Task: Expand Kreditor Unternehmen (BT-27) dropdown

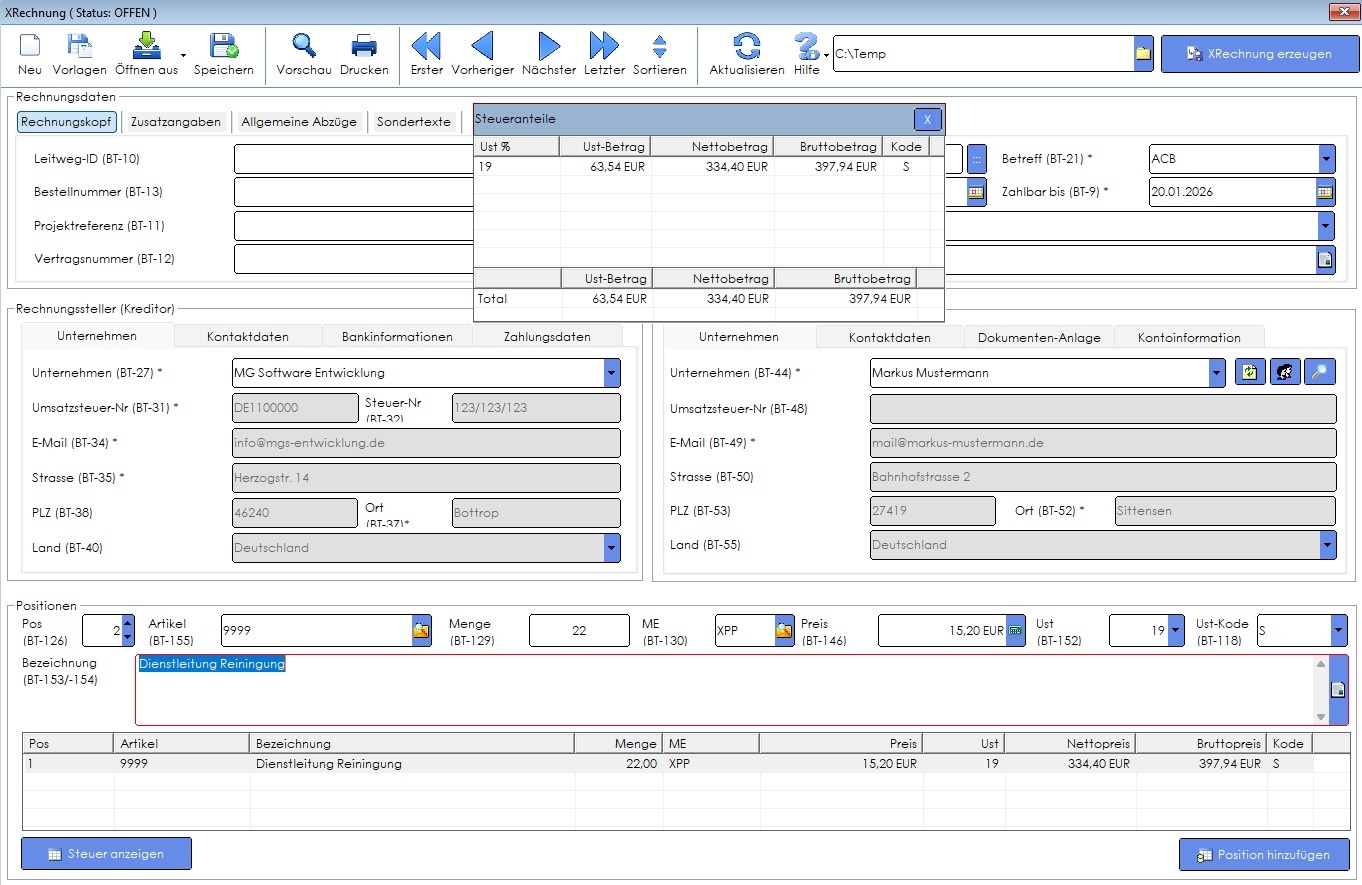Action: click(611, 373)
